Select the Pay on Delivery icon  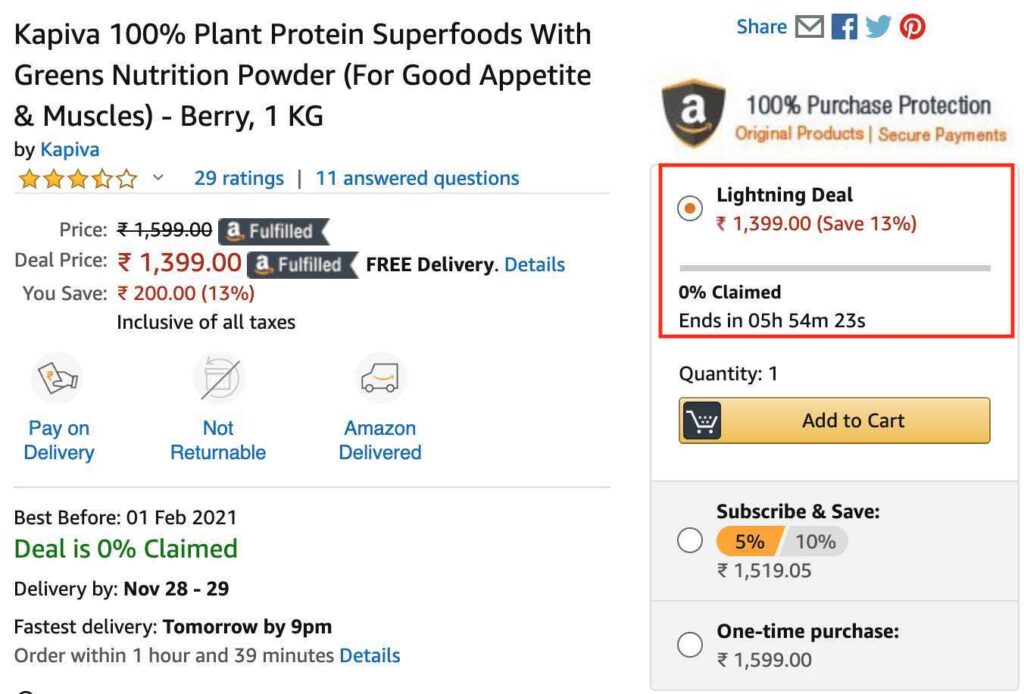coord(58,378)
